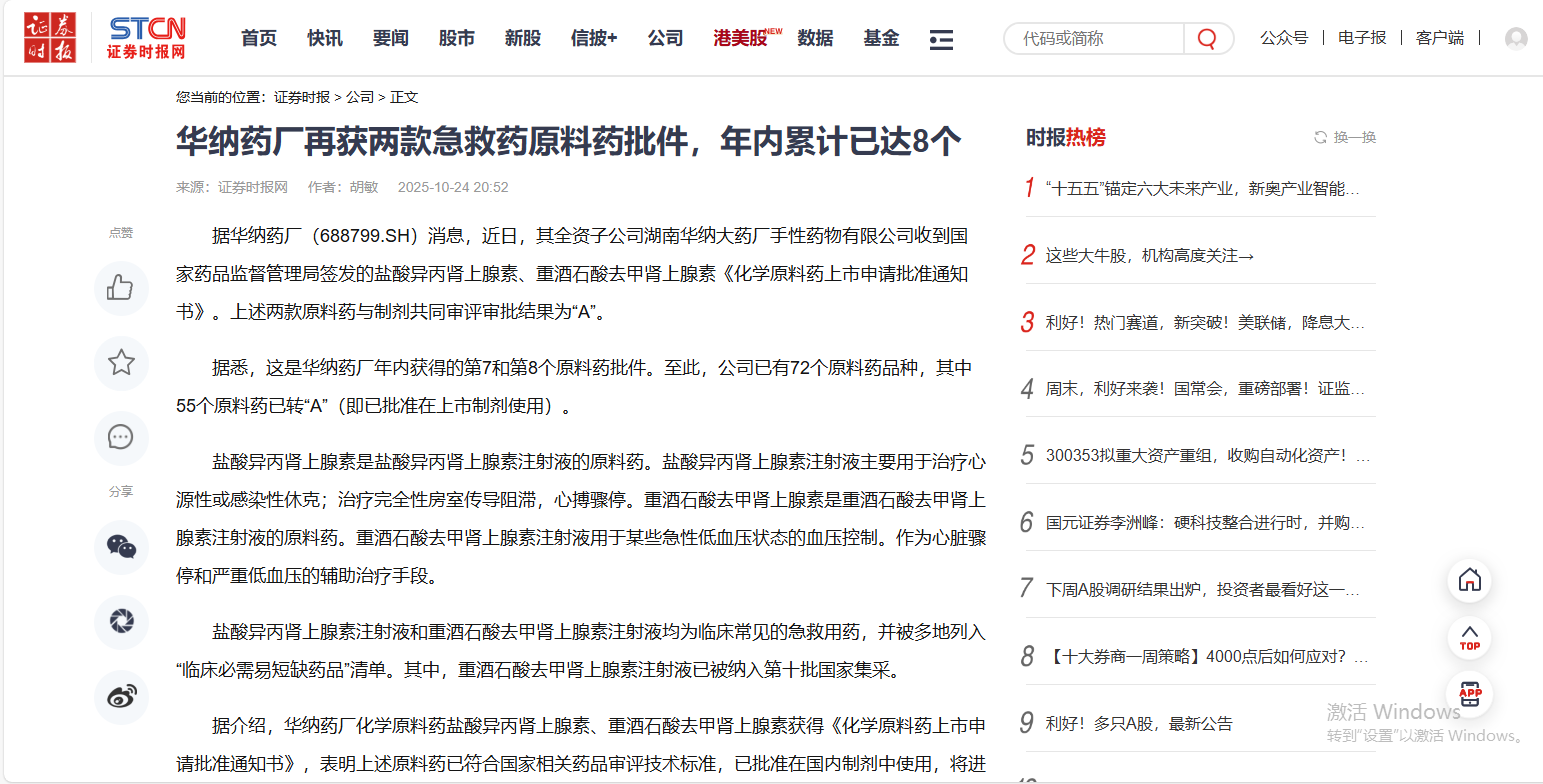Click the floating home shortcut icon
The height and width of the screenshot is (784, 1543).
[x=1469, y=580]
